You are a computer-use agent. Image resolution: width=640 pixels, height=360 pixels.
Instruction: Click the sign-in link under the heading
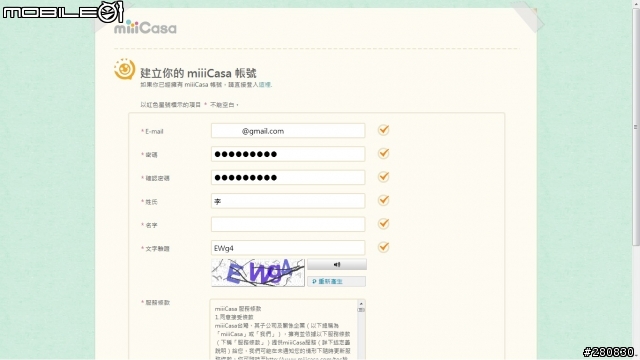tap(264, 84)
